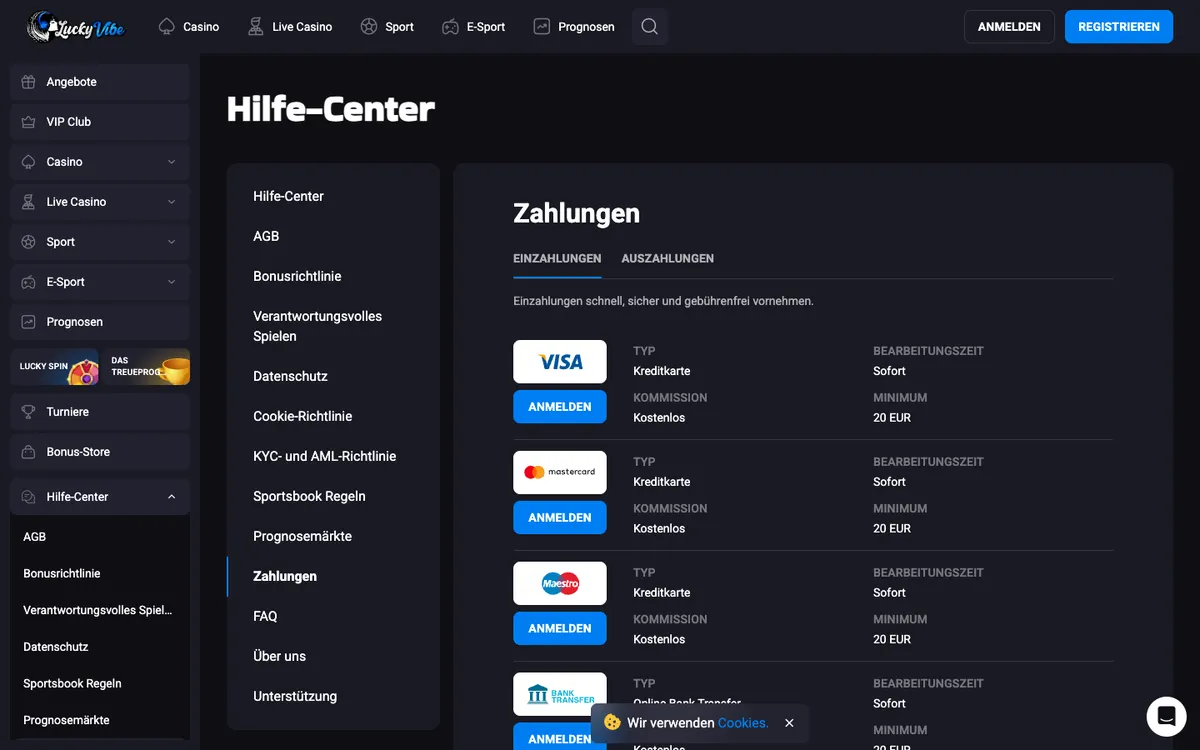Screen dimensions: 1200x750
Task: Click the Anmelden button in the header
Action: (1009, 27)
